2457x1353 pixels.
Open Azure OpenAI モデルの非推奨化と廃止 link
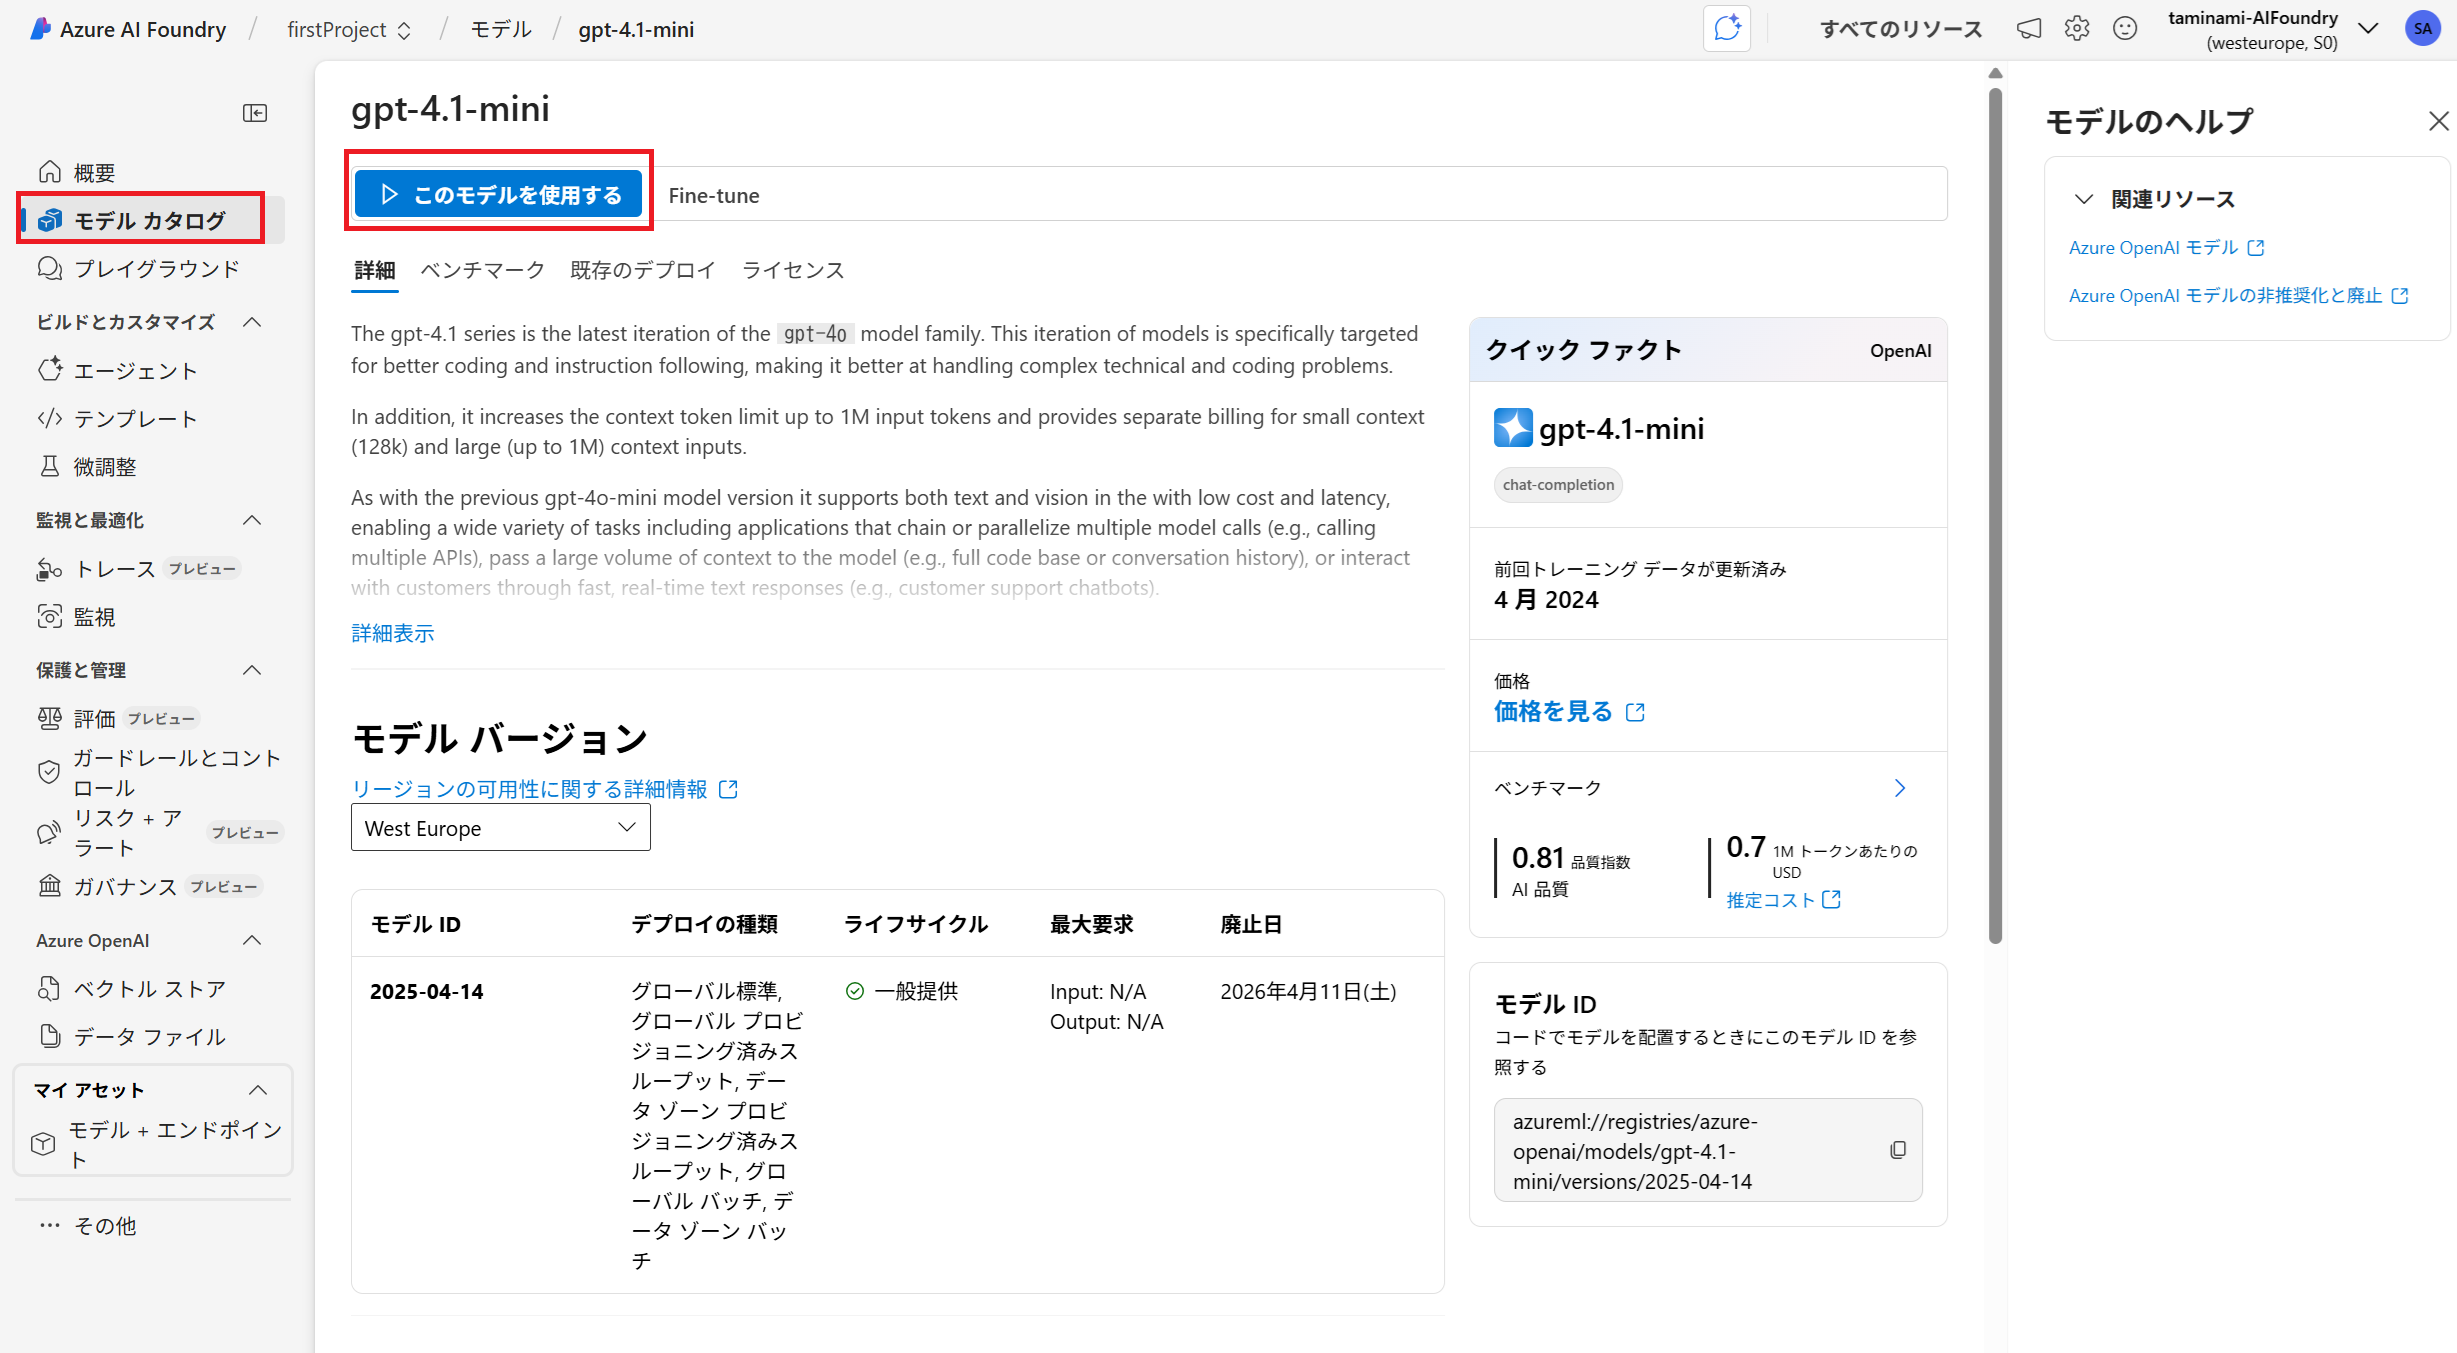click(x=2238, y=295)
